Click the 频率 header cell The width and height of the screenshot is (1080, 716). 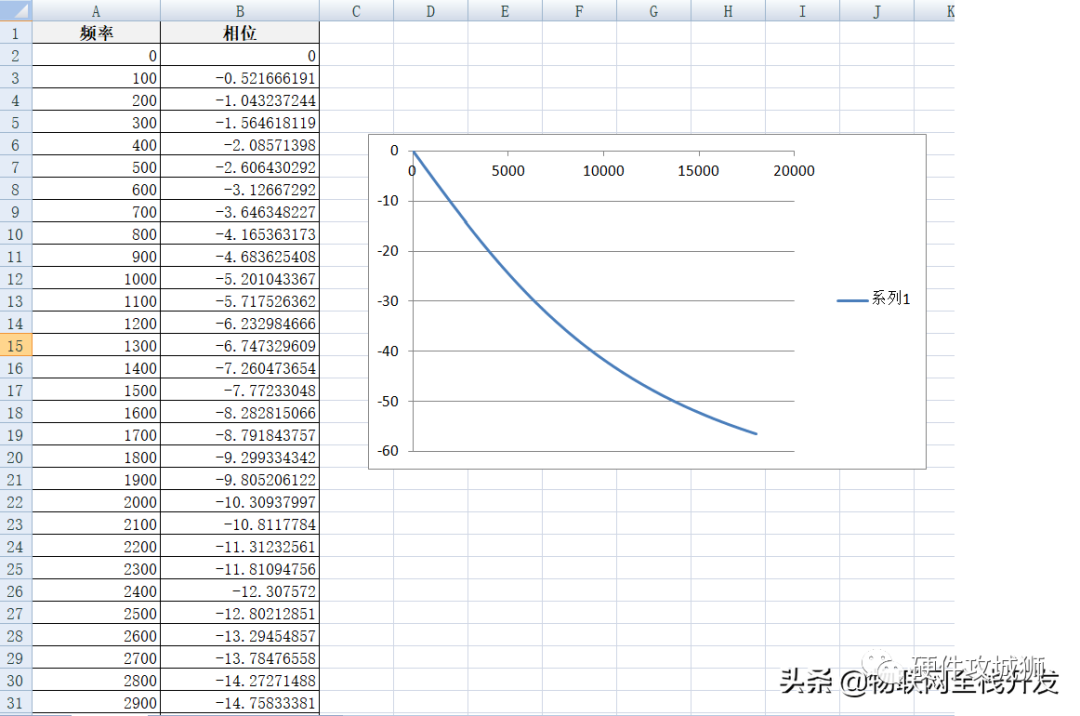96,33
